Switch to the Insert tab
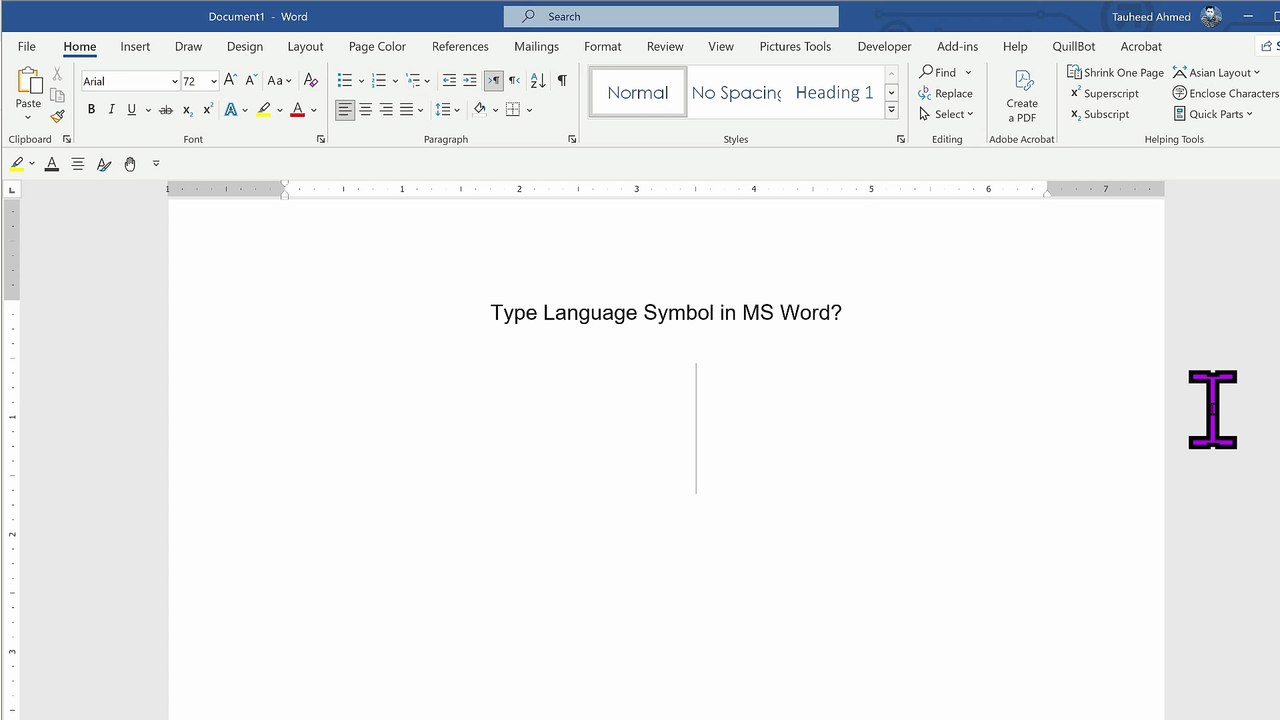Image resolution: width=1280 pixels, height=720 pixels. coord(135,46)
